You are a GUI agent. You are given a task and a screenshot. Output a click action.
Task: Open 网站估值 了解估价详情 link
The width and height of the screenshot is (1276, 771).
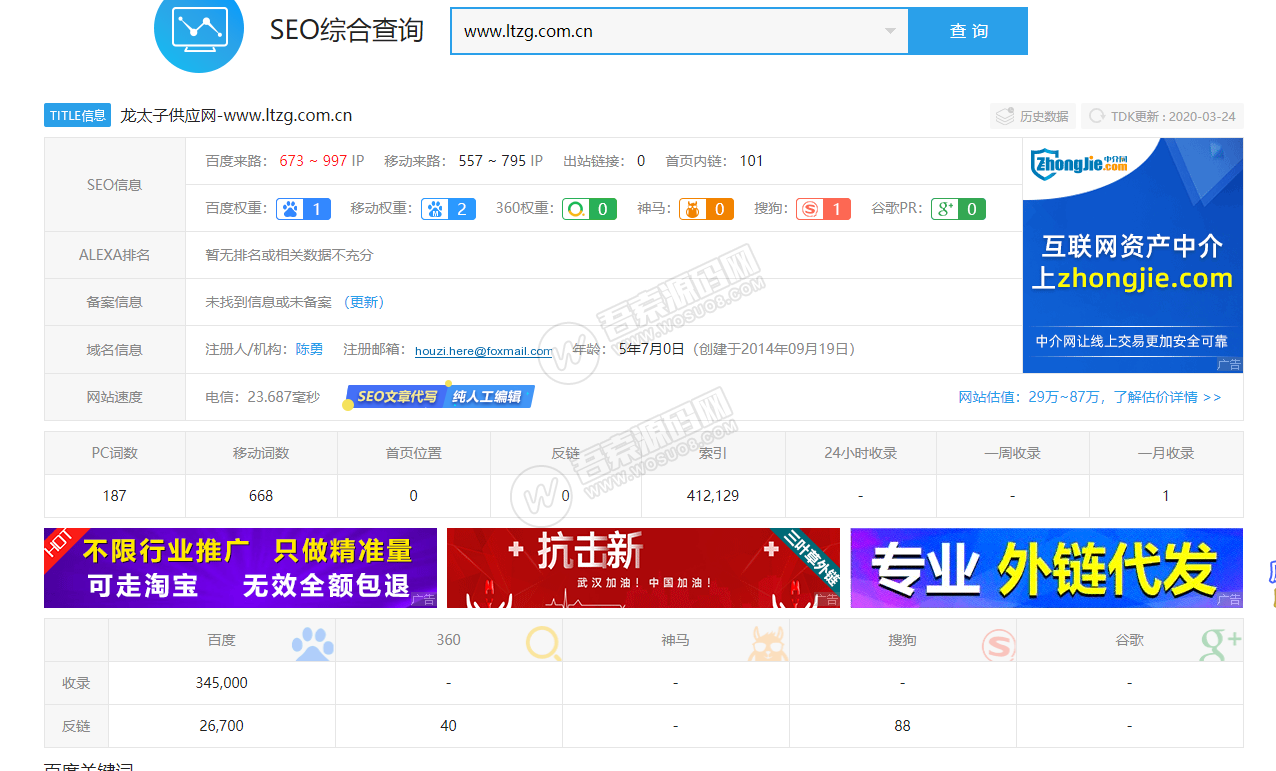click(1090, 397)
